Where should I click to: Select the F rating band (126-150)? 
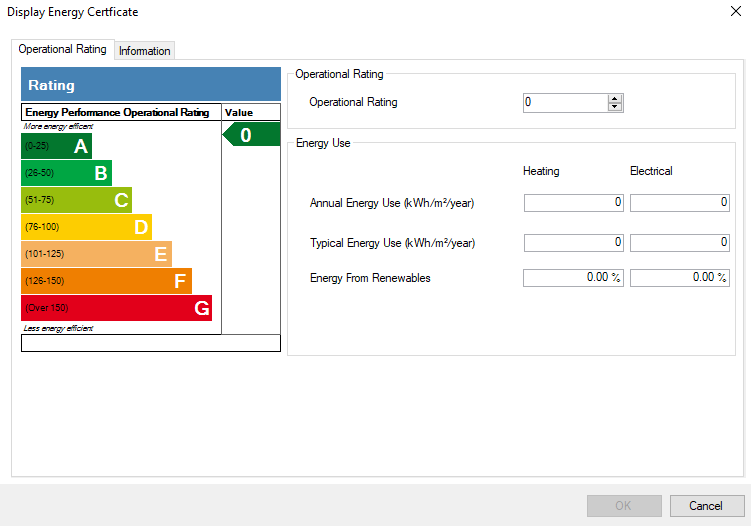click(107, 281)
